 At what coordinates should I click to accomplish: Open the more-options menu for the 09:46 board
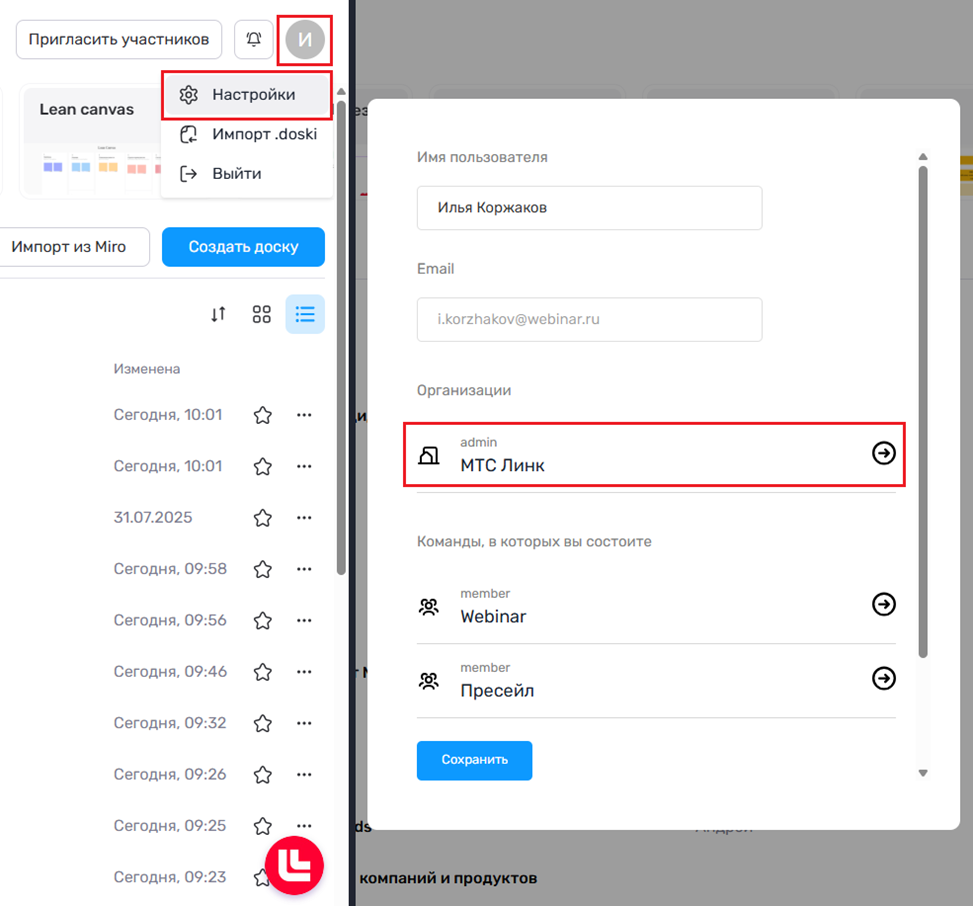pyautogui.click(x=304, y=671)
